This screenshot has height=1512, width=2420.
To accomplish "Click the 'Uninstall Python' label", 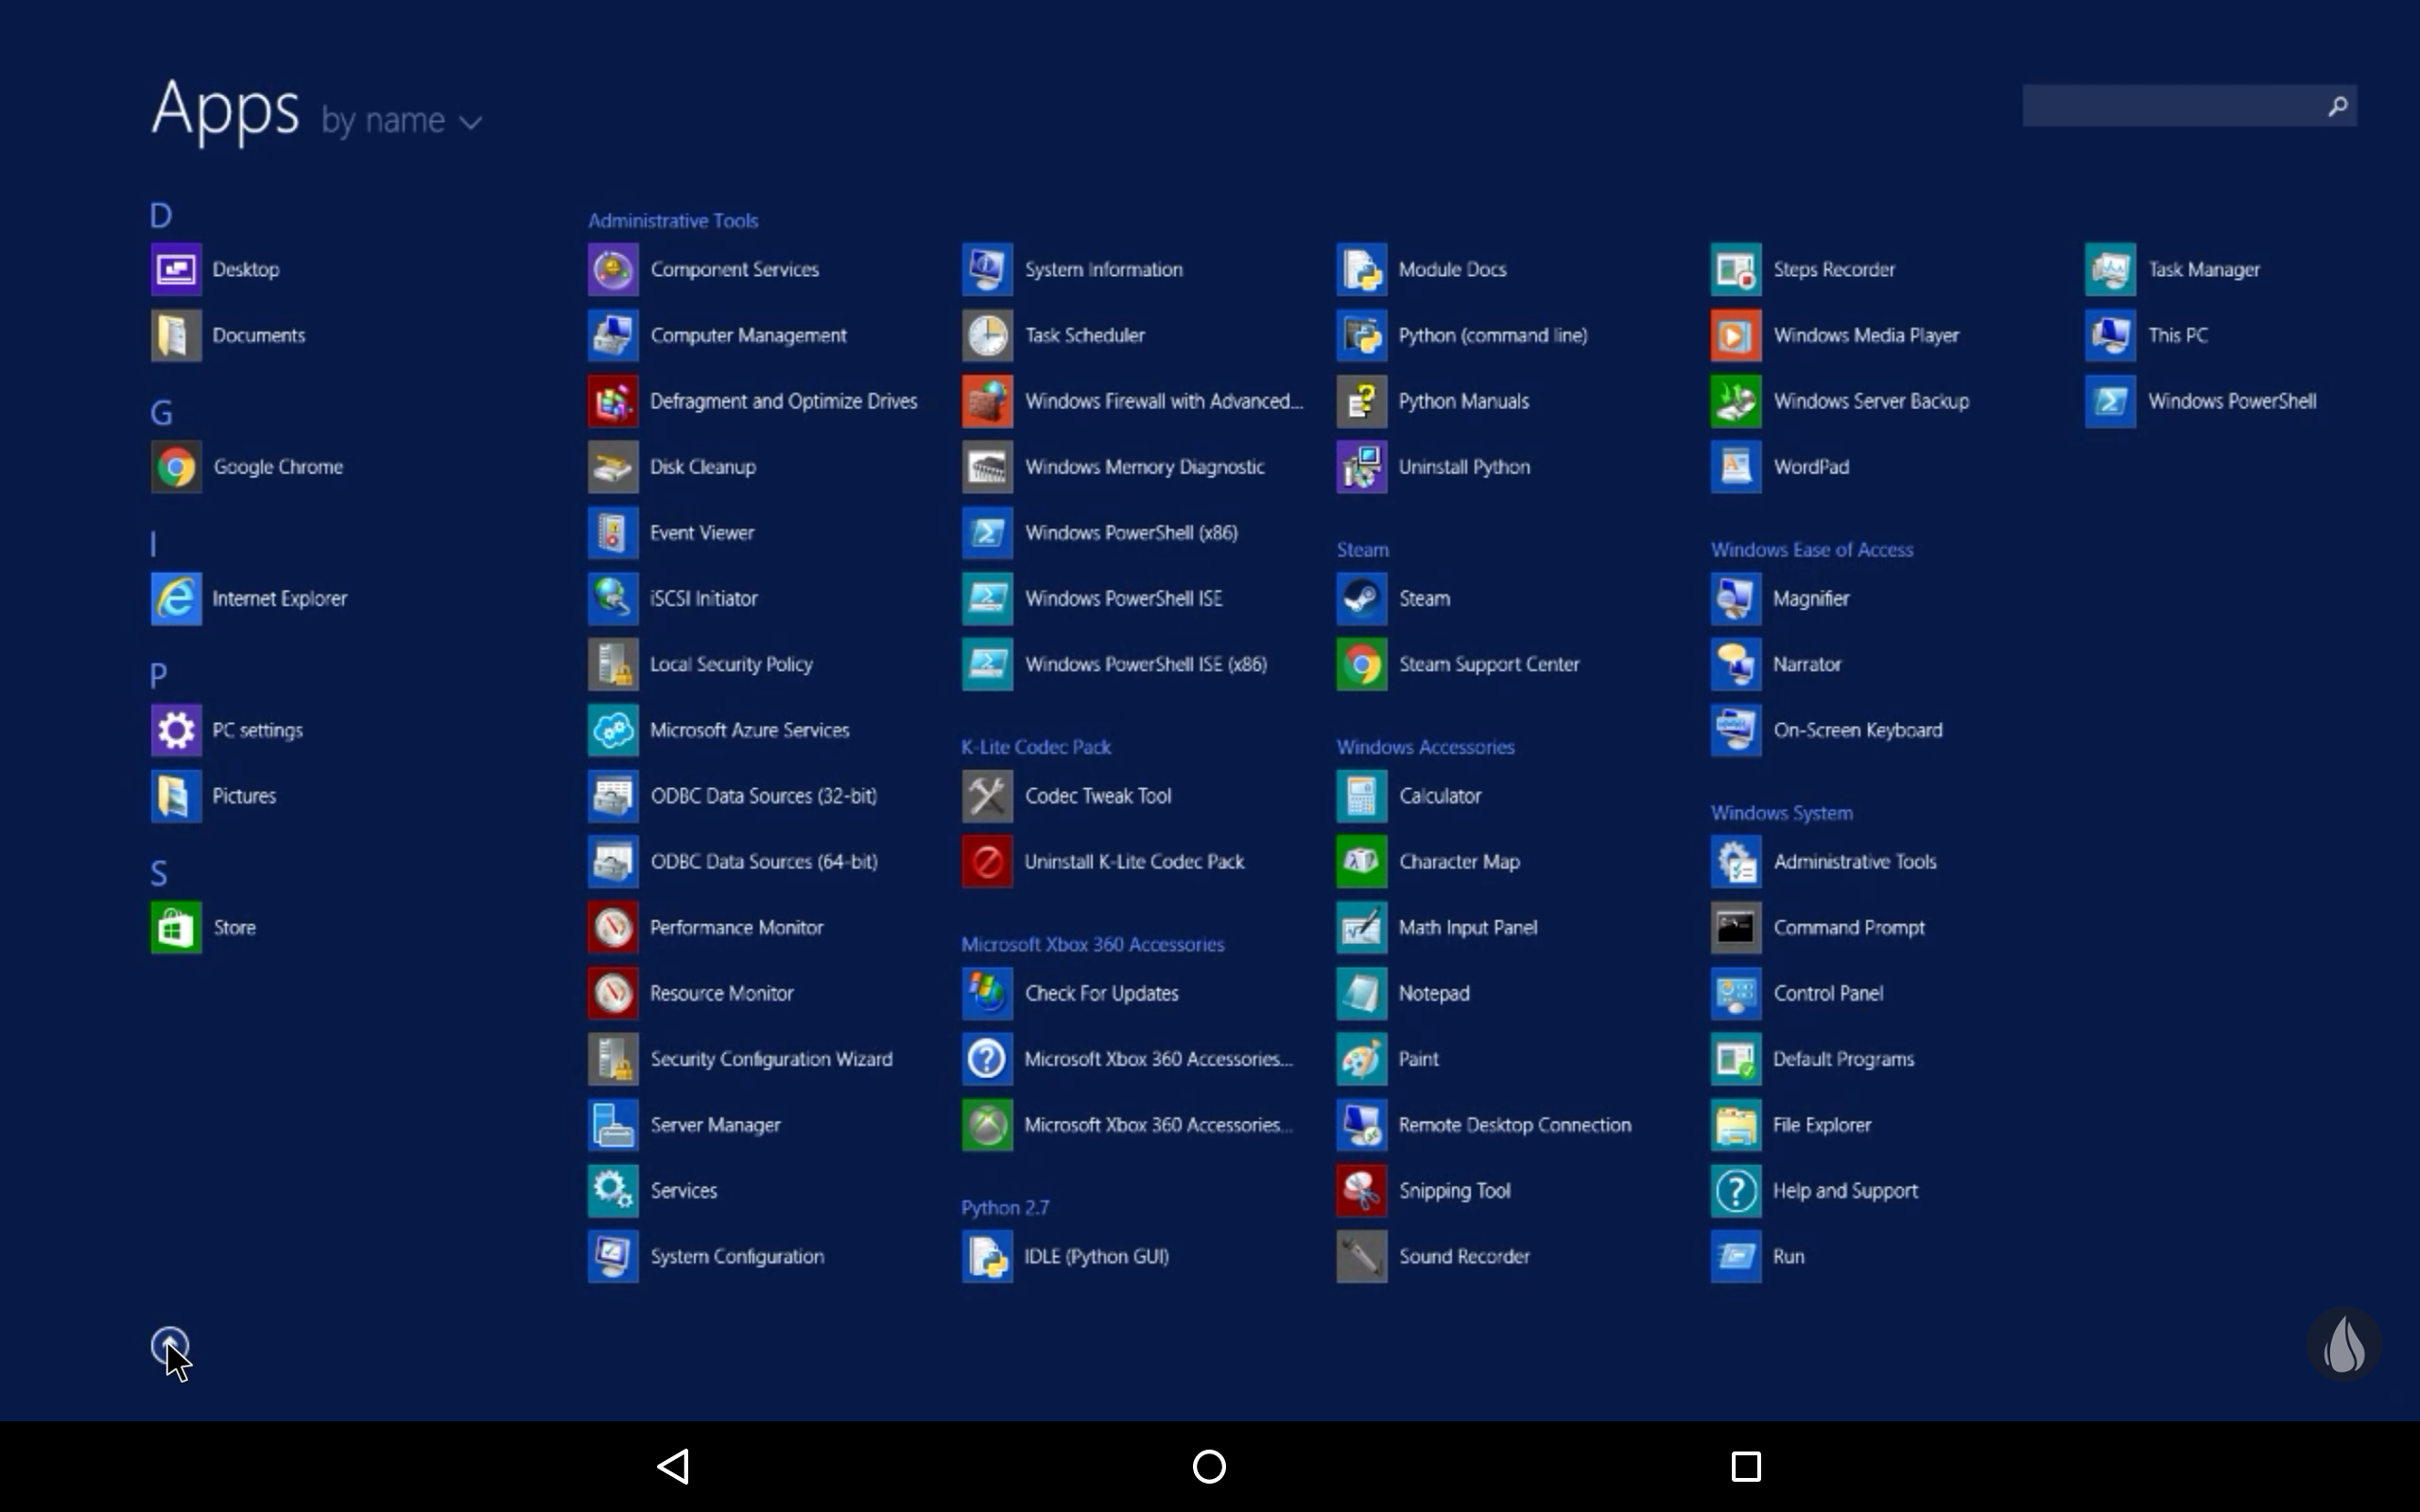I will pyautogui.click(x=1464, y=467).
